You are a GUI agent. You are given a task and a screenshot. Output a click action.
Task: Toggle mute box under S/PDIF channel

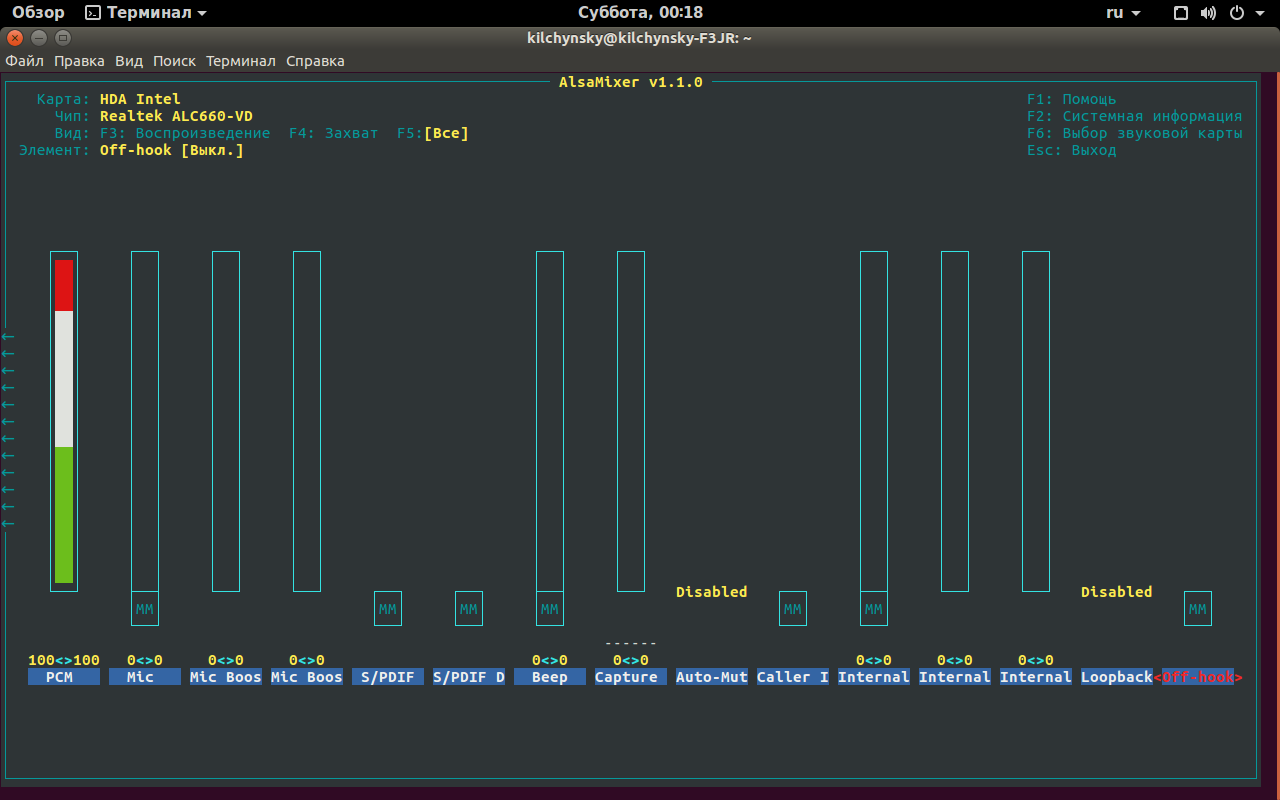(388, 609)
